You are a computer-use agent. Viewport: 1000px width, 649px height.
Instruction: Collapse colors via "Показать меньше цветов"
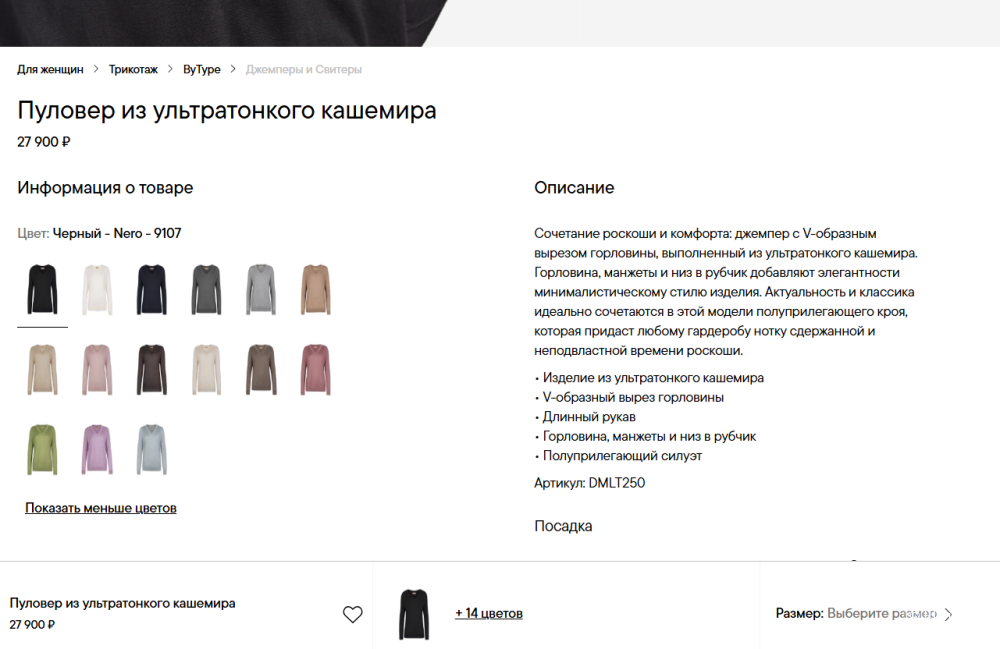point(100,509)
